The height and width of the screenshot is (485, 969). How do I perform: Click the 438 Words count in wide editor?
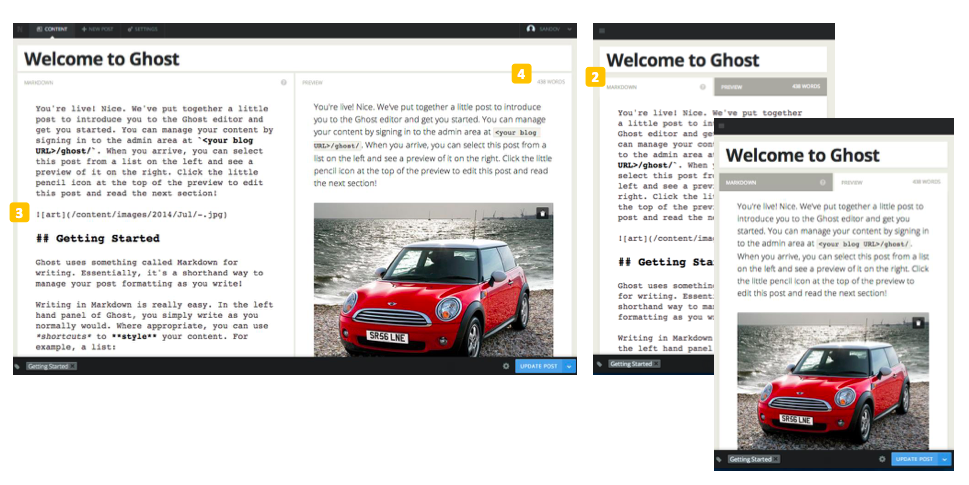(551, 82)
